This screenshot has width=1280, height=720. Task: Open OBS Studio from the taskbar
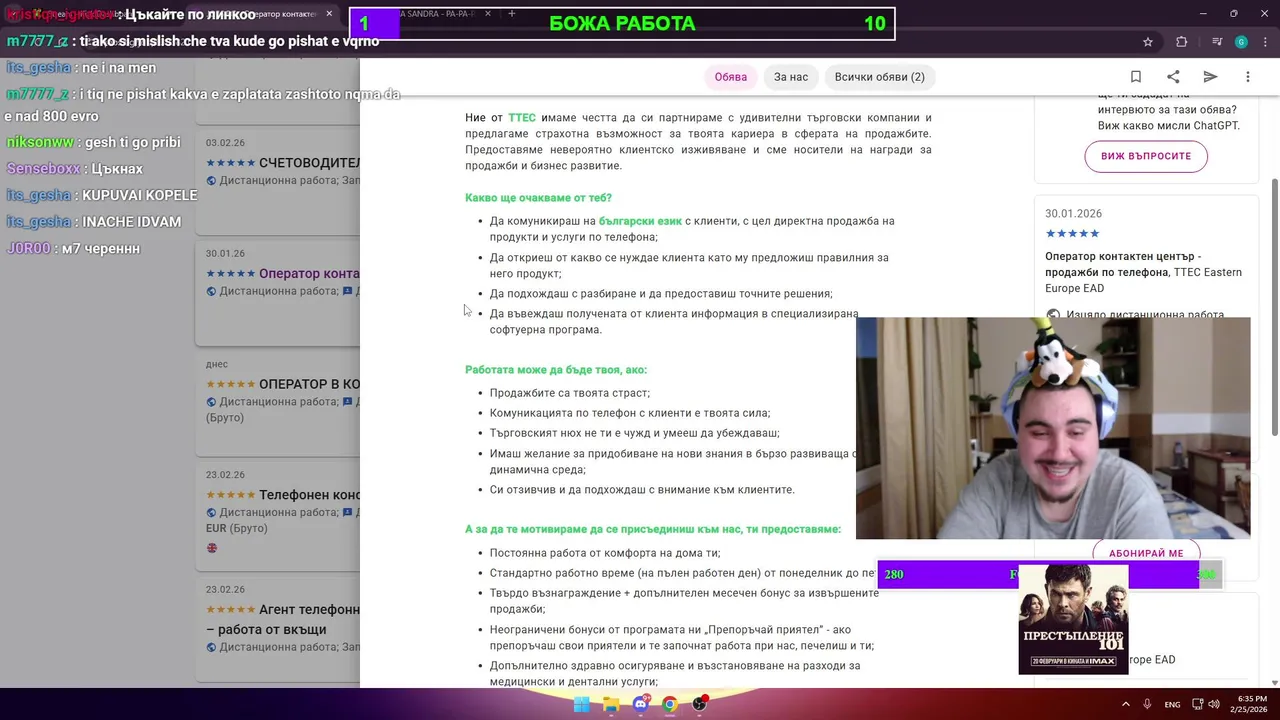[699, 704]
